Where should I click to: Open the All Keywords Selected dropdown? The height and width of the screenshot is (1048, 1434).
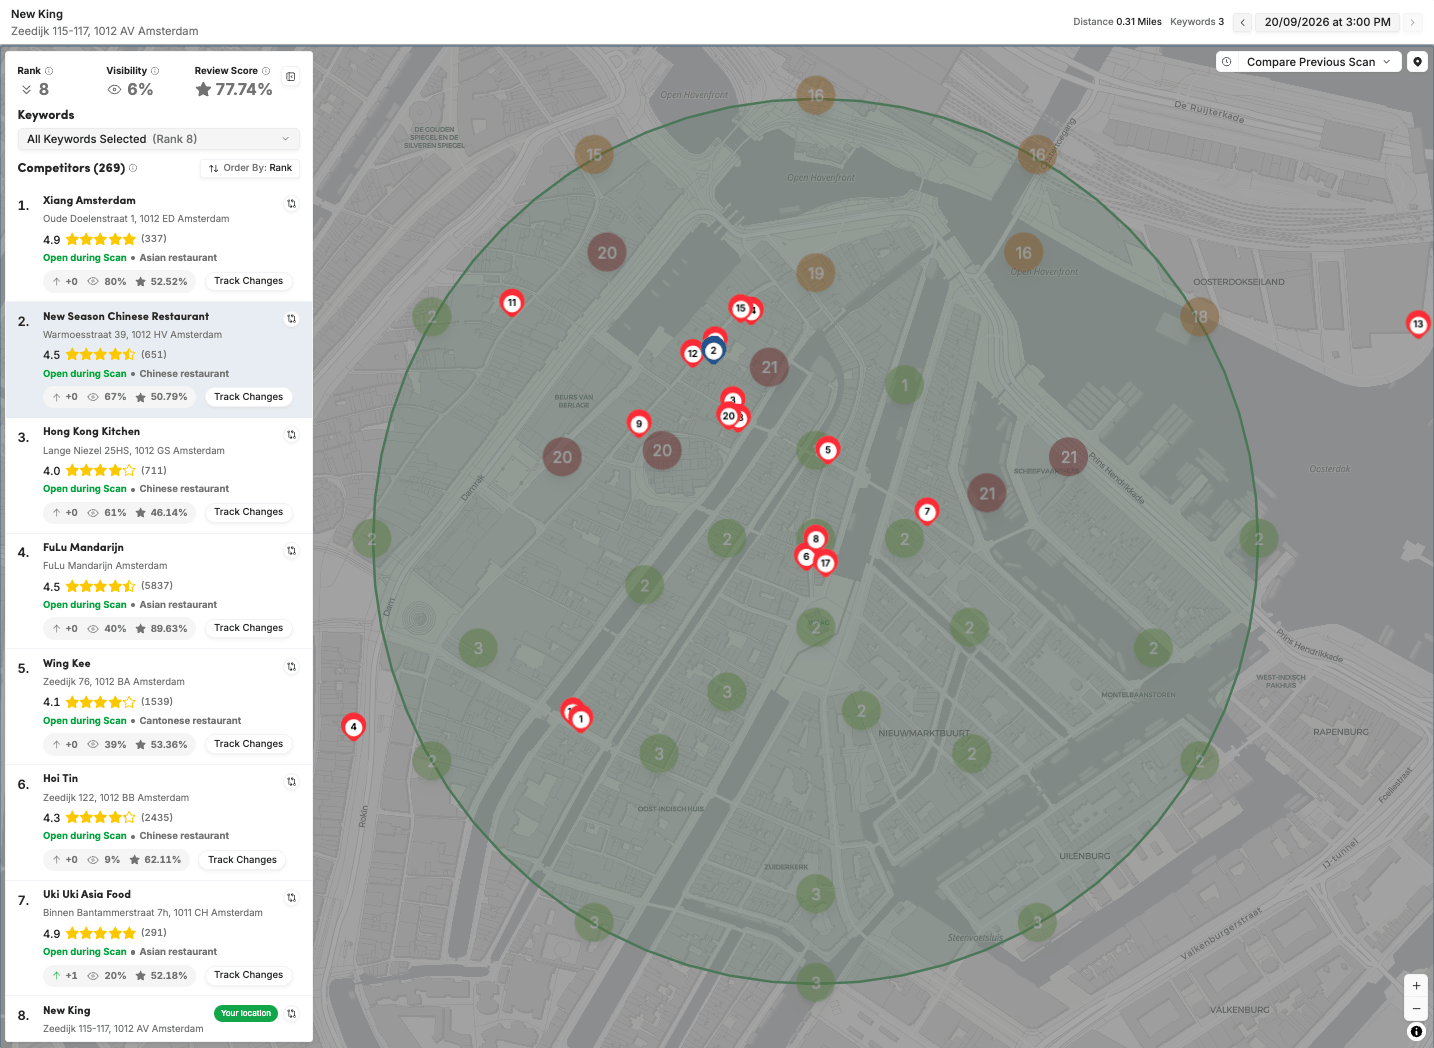pyautogui.click(x=159, y=139)
